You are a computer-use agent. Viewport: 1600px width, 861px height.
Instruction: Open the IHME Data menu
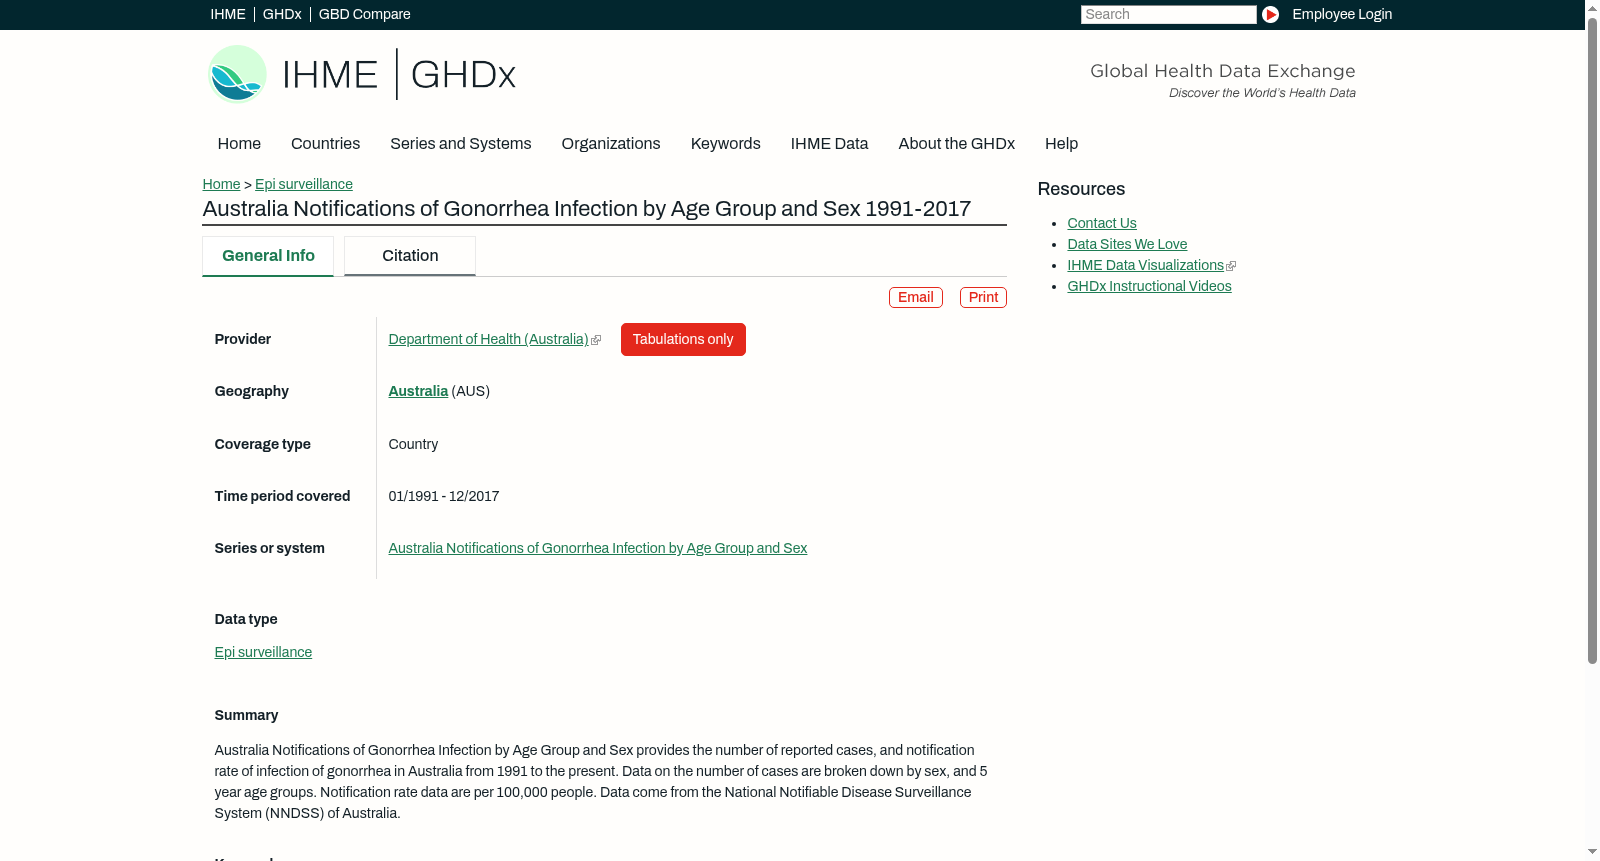[x=829, y=144]
